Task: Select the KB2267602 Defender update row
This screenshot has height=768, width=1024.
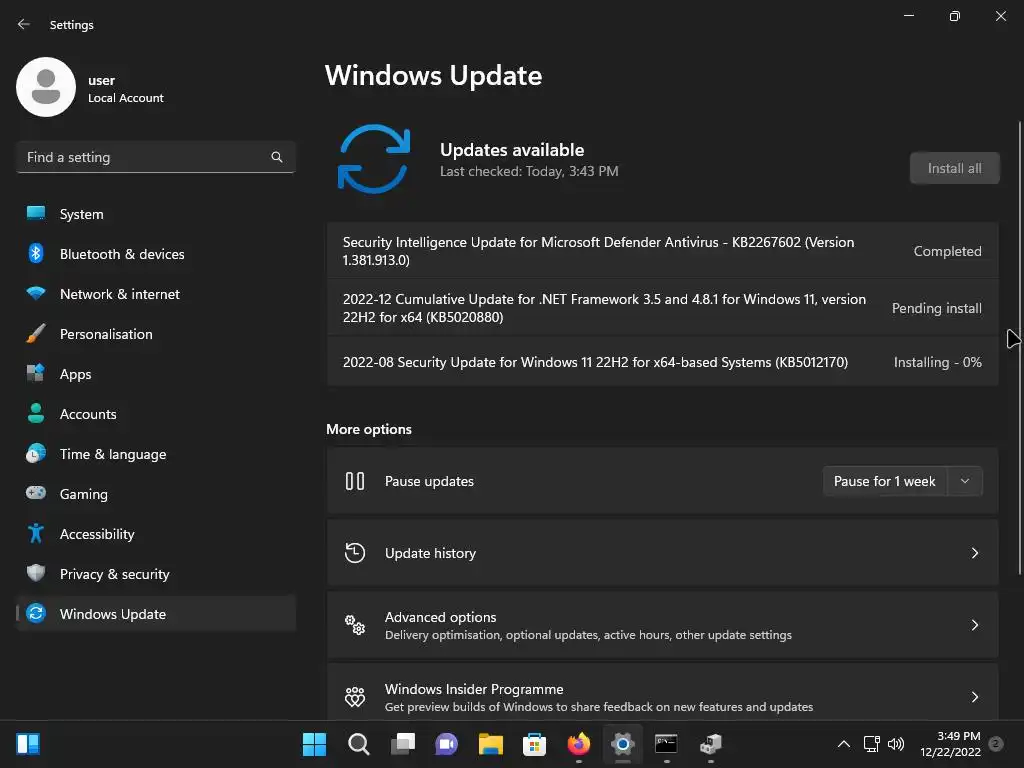Action: [662, 251]
